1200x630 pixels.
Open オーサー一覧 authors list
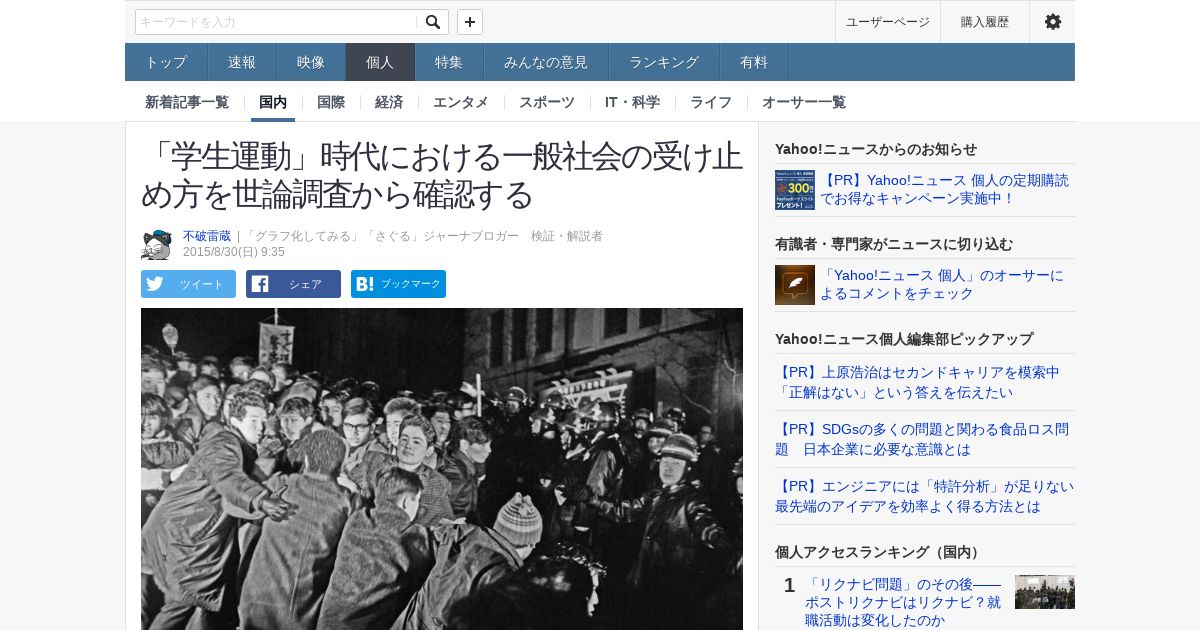tap(804, 102)
